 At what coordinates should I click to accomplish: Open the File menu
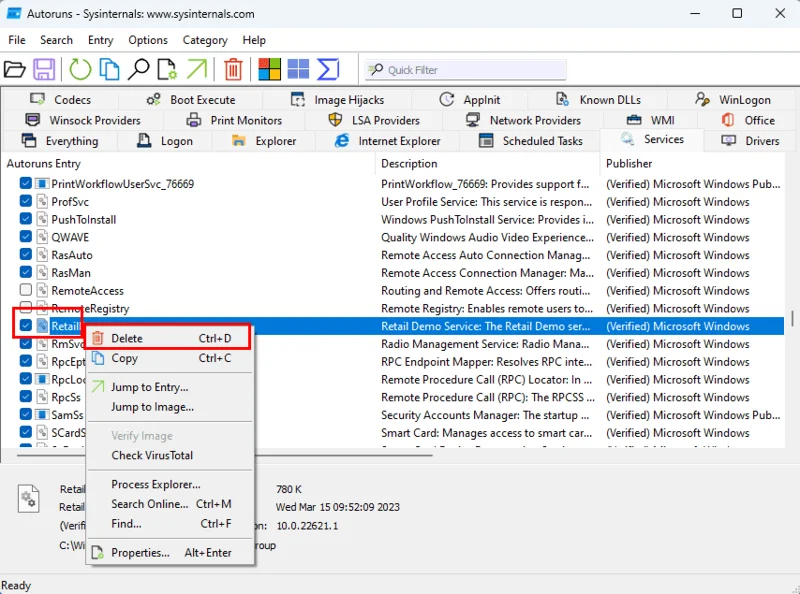17,40
